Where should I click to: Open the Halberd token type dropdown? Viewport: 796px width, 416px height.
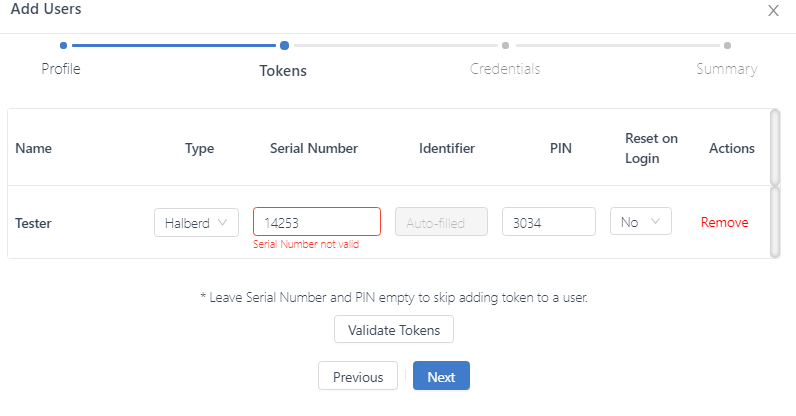point(196,222)
